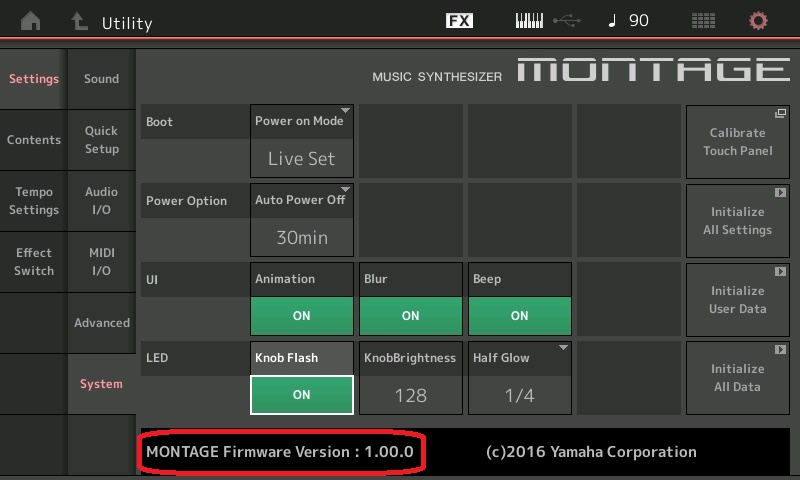Viewport: 800px width, 480px height.
Task: Turn off the Blur setting
Action: point(410,315)
